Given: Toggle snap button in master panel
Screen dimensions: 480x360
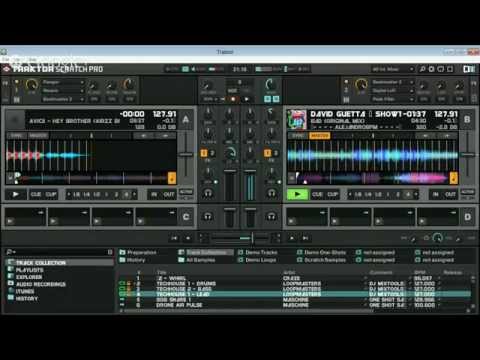Looking at the screenshot, I should [x=268, y=99].
